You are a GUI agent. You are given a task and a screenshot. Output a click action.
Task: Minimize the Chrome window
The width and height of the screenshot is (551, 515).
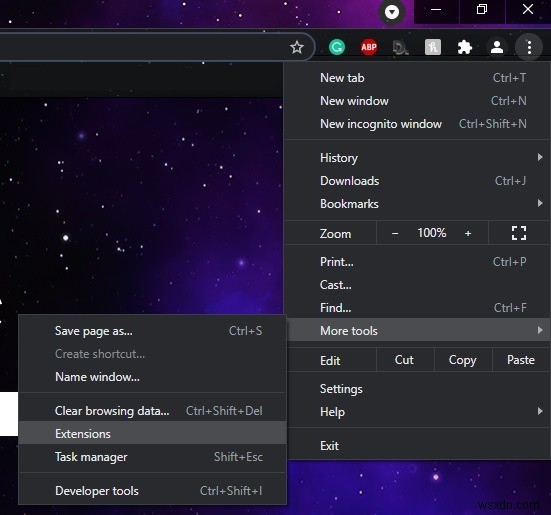click(436, 10)
